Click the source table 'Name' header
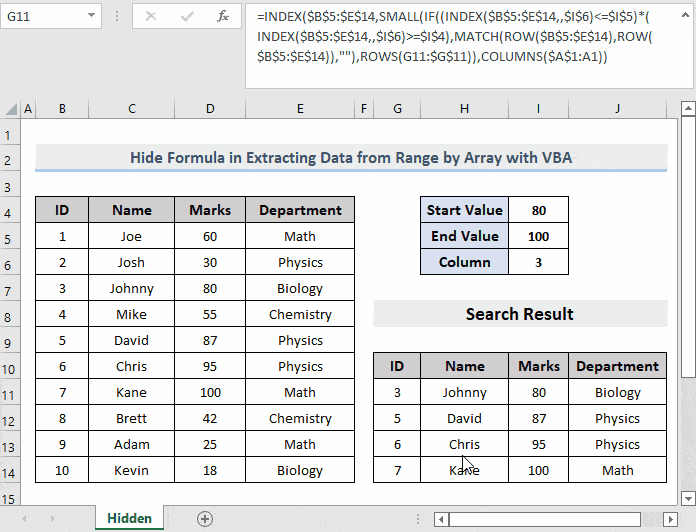Screen dimensions: 696x532 (131, 210)
